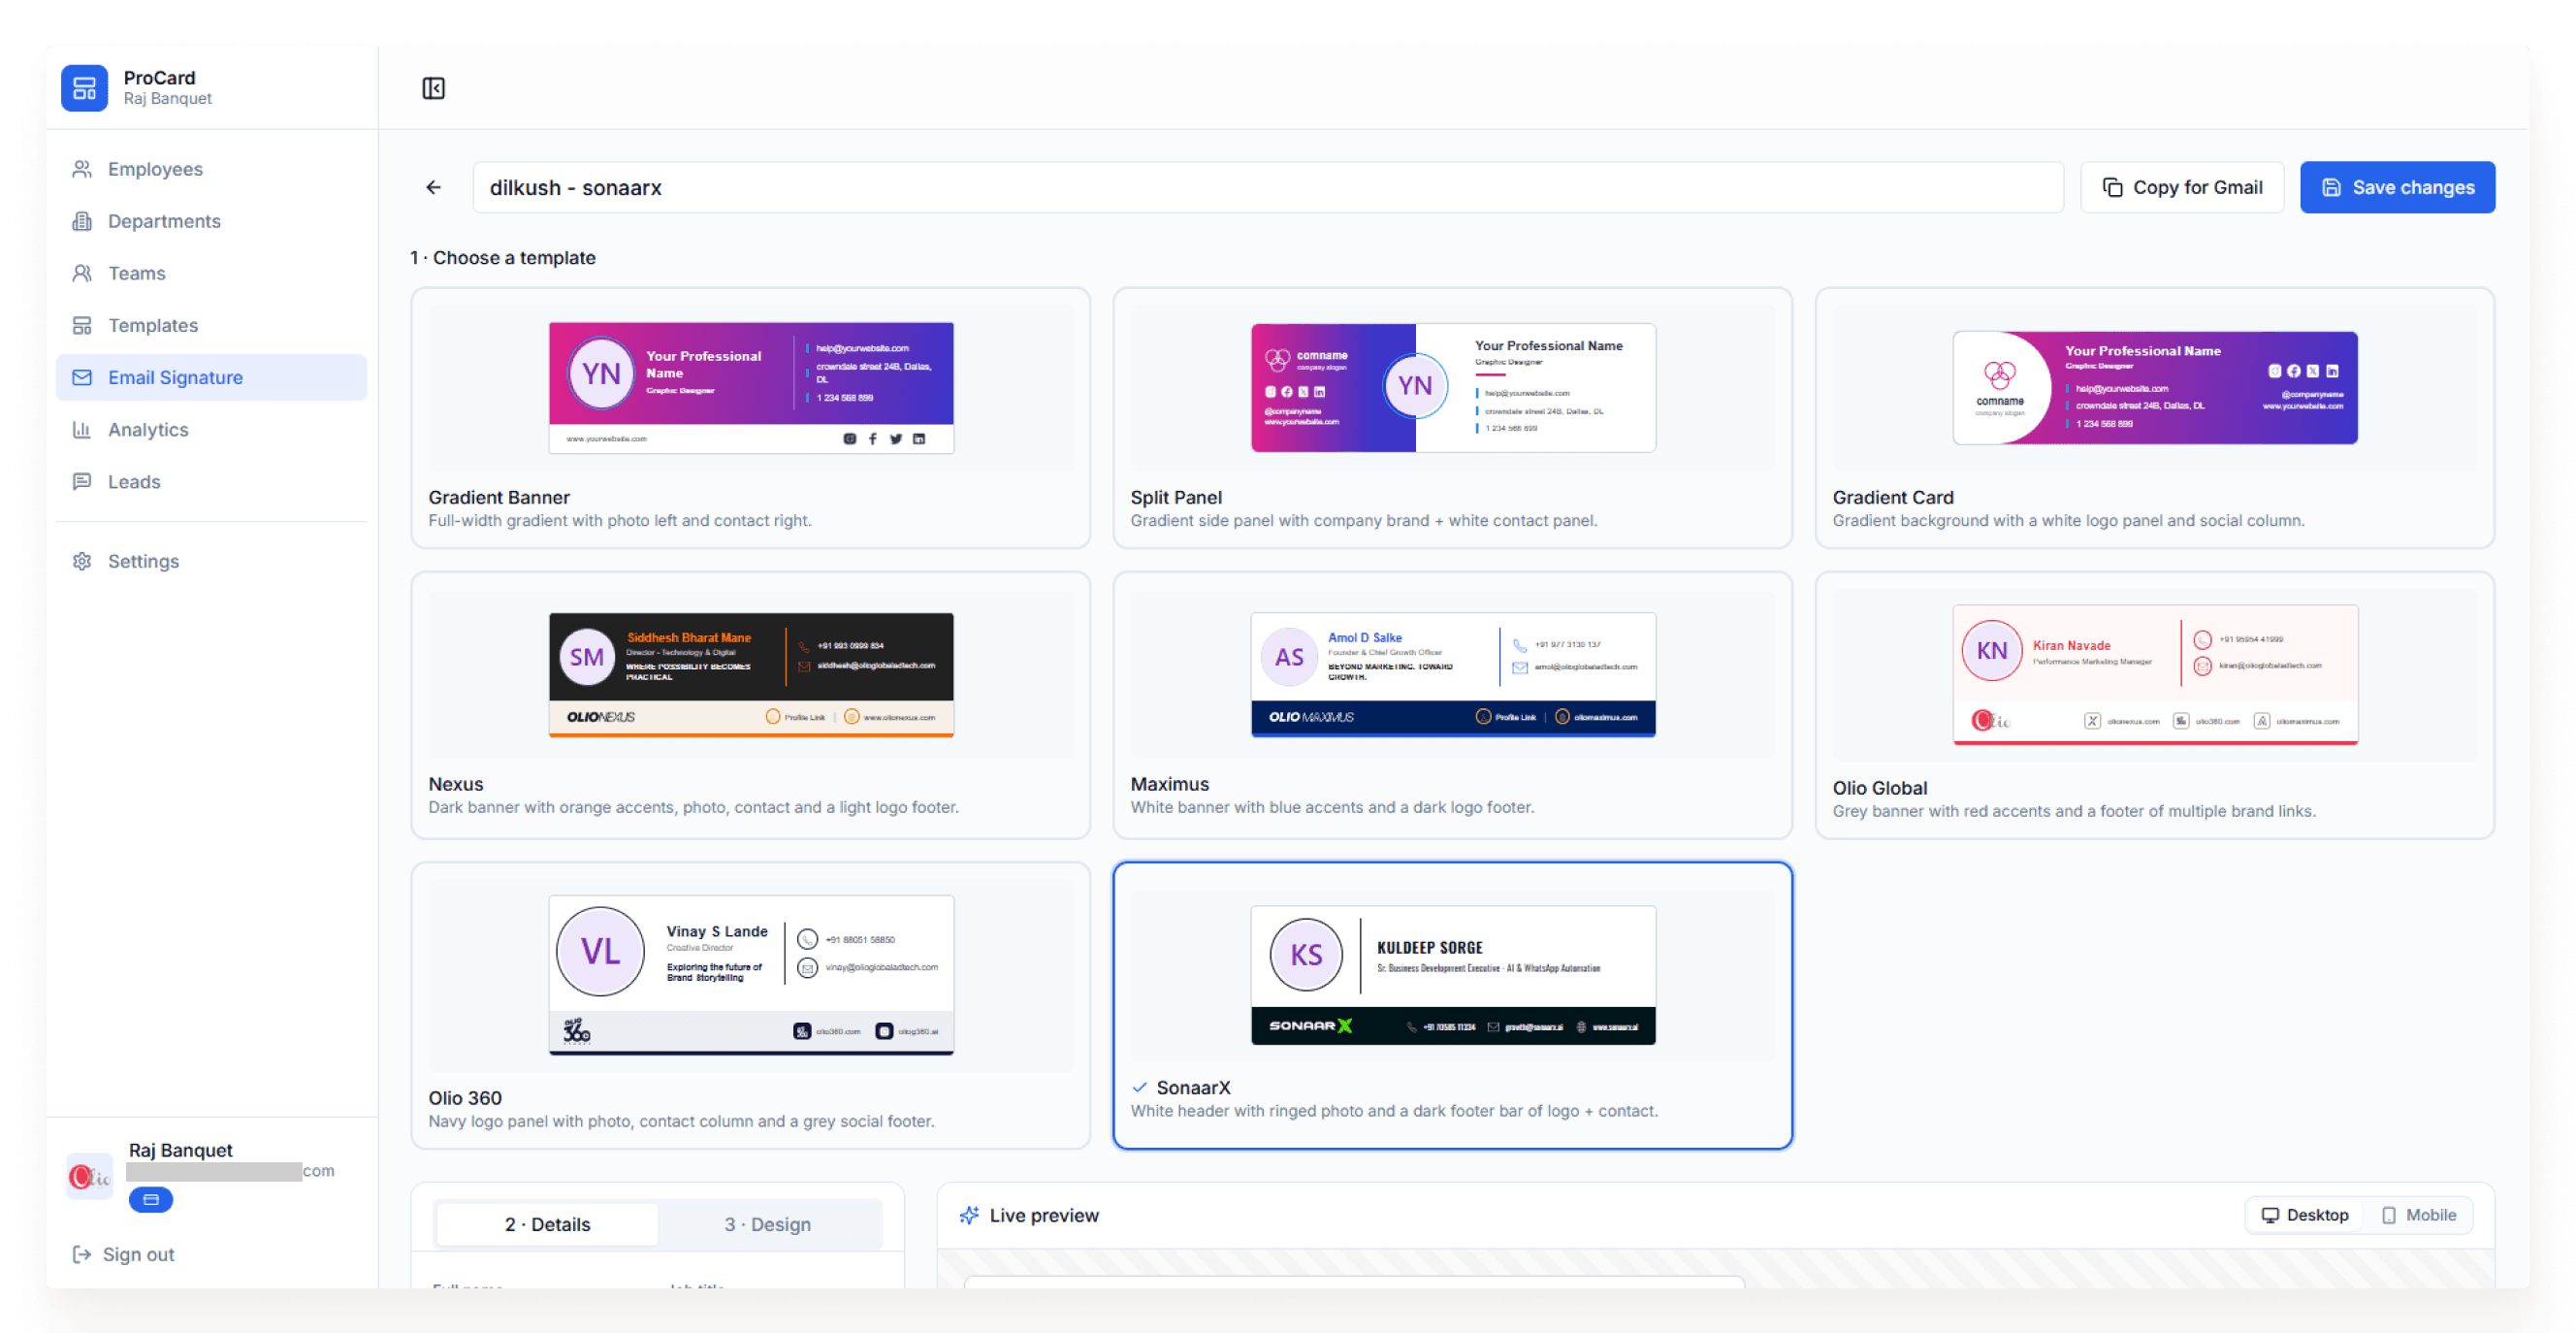
Task: Click Save changes button
Action: (2397, 187)
